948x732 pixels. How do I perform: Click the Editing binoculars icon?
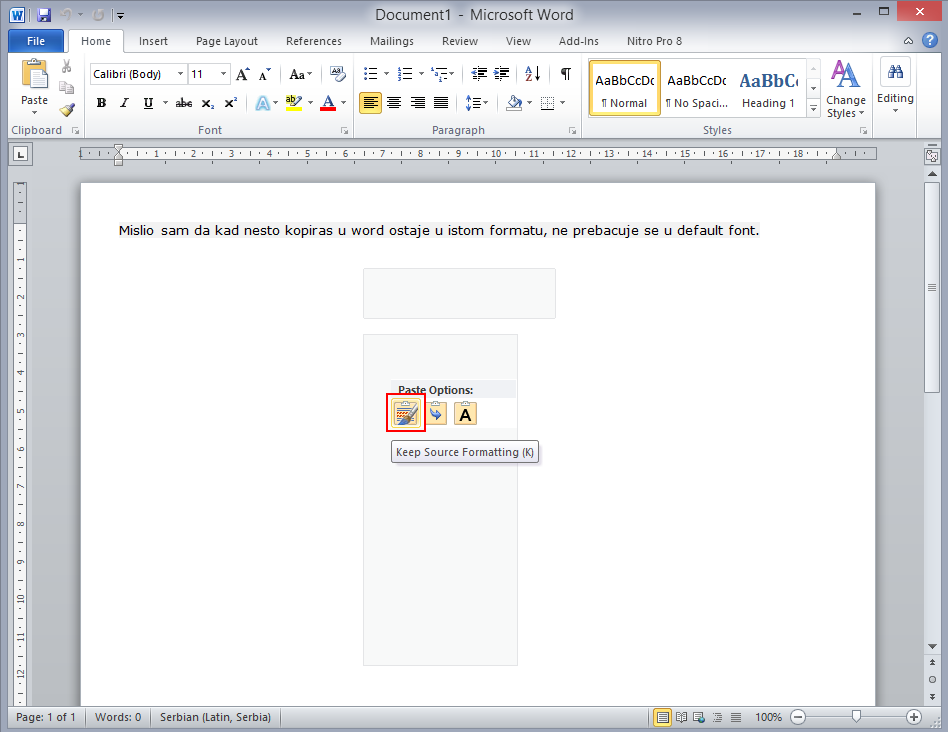[x=895, y=72]
